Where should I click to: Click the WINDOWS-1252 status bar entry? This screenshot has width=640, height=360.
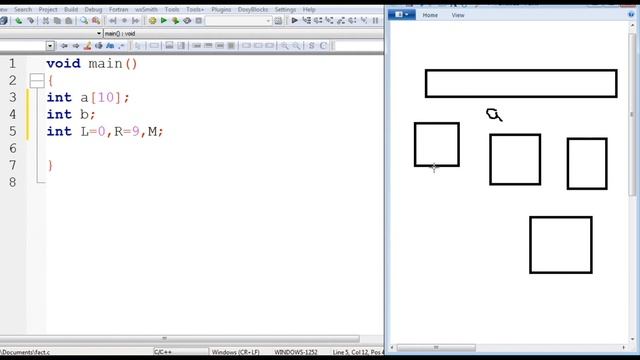(296, 352)
